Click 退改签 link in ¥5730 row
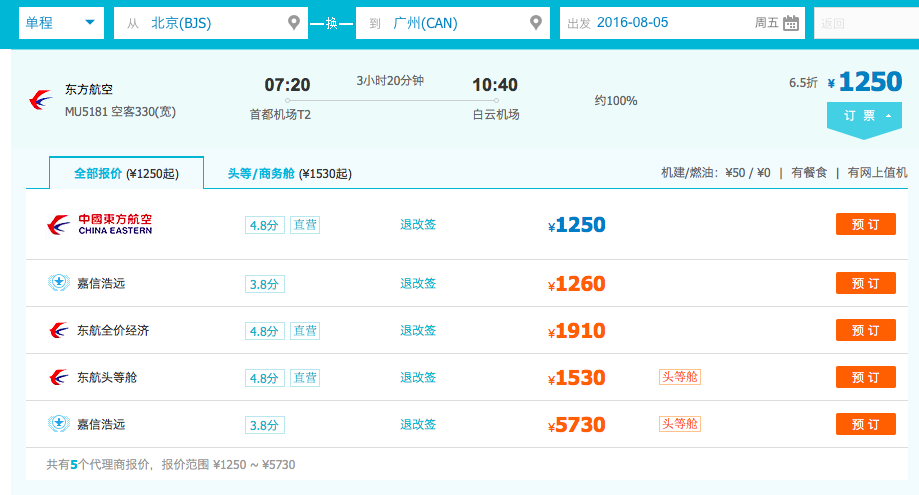 point(418,424)
